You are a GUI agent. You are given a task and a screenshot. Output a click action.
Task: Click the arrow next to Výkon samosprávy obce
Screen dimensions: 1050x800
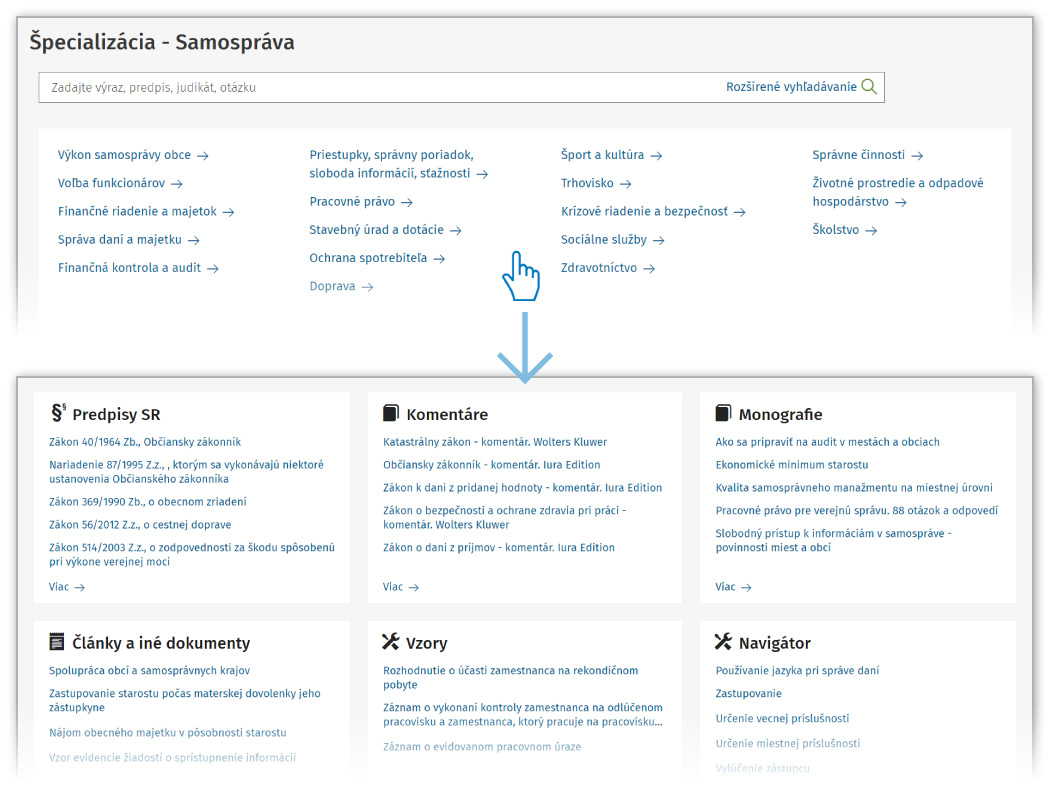point(203,156)
